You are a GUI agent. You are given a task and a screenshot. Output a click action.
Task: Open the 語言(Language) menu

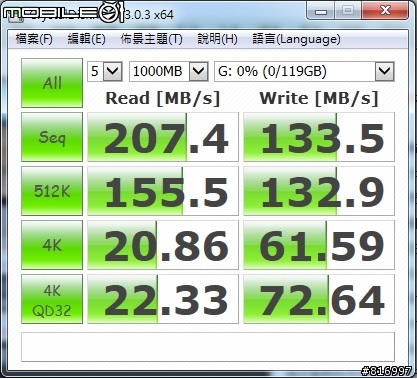point(296,39)
